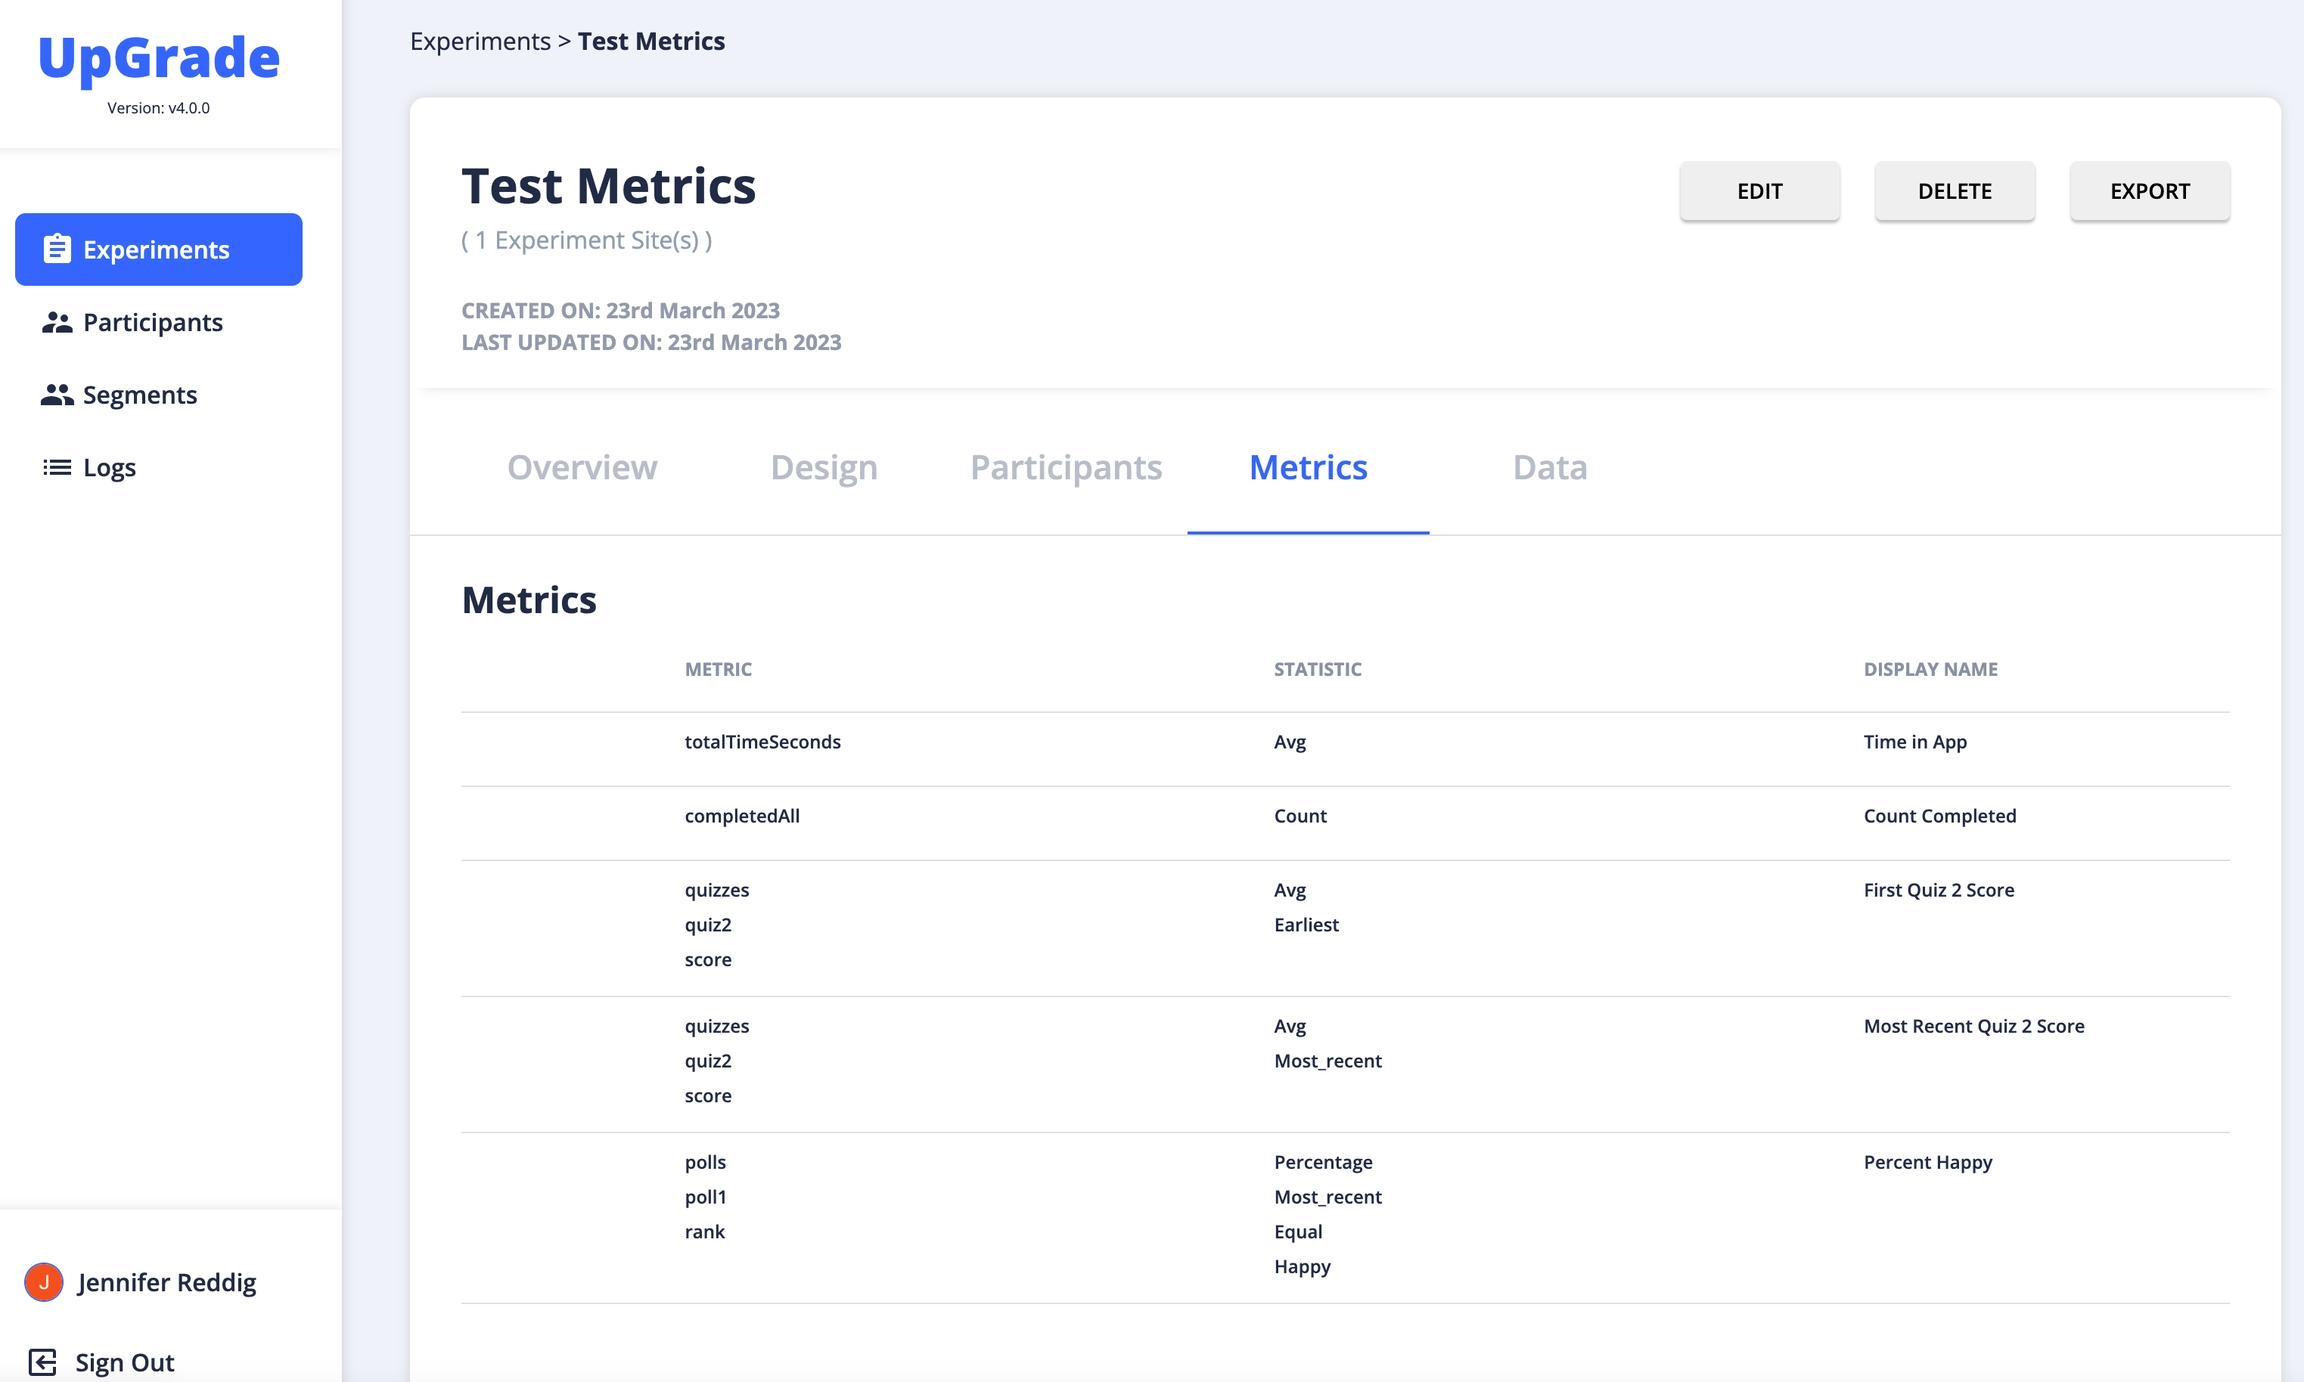This screenshot has width=2304, height=1382.
Task: Click the Participants people icon in sidebar
Action: click(57, 322)
